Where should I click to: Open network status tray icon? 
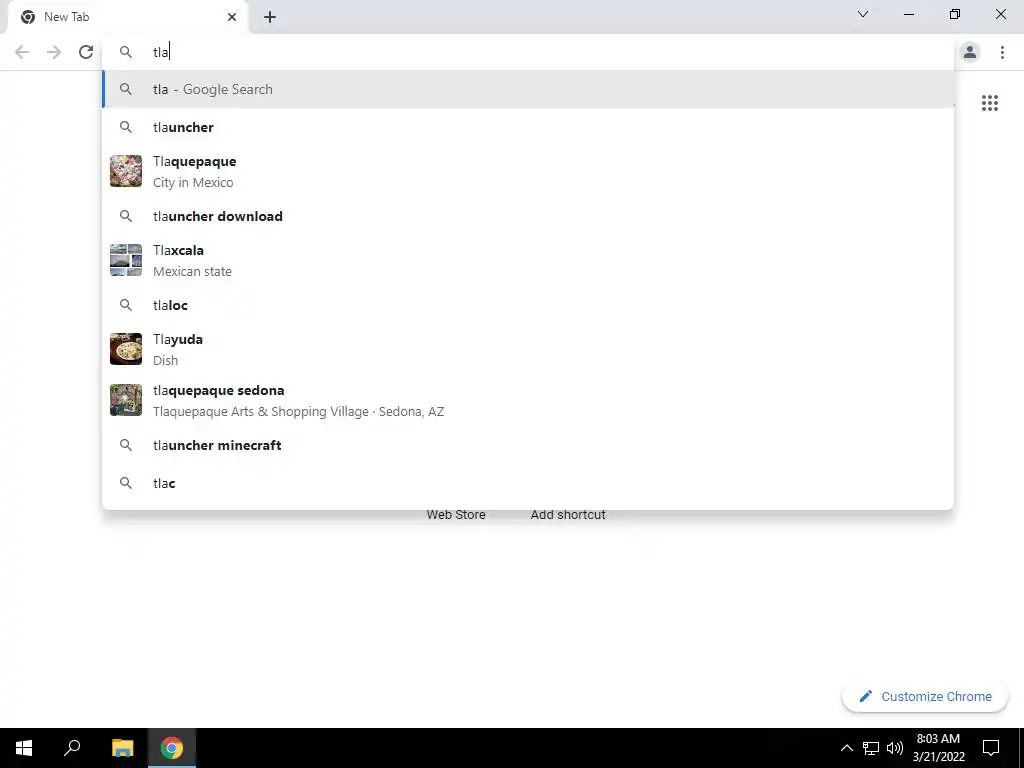point(871,748)
